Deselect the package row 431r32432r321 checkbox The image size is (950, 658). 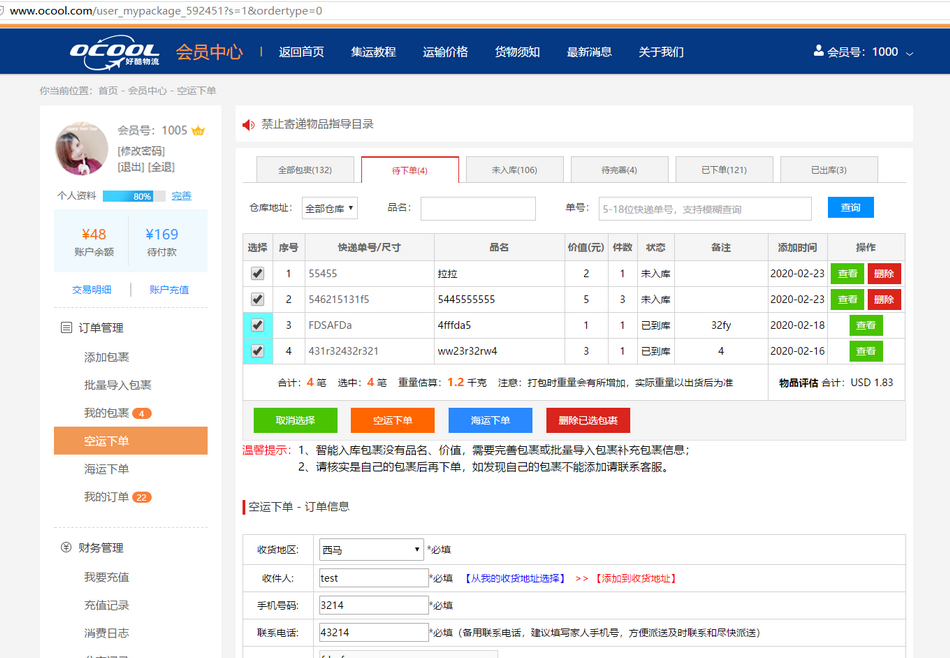(257, 351)
